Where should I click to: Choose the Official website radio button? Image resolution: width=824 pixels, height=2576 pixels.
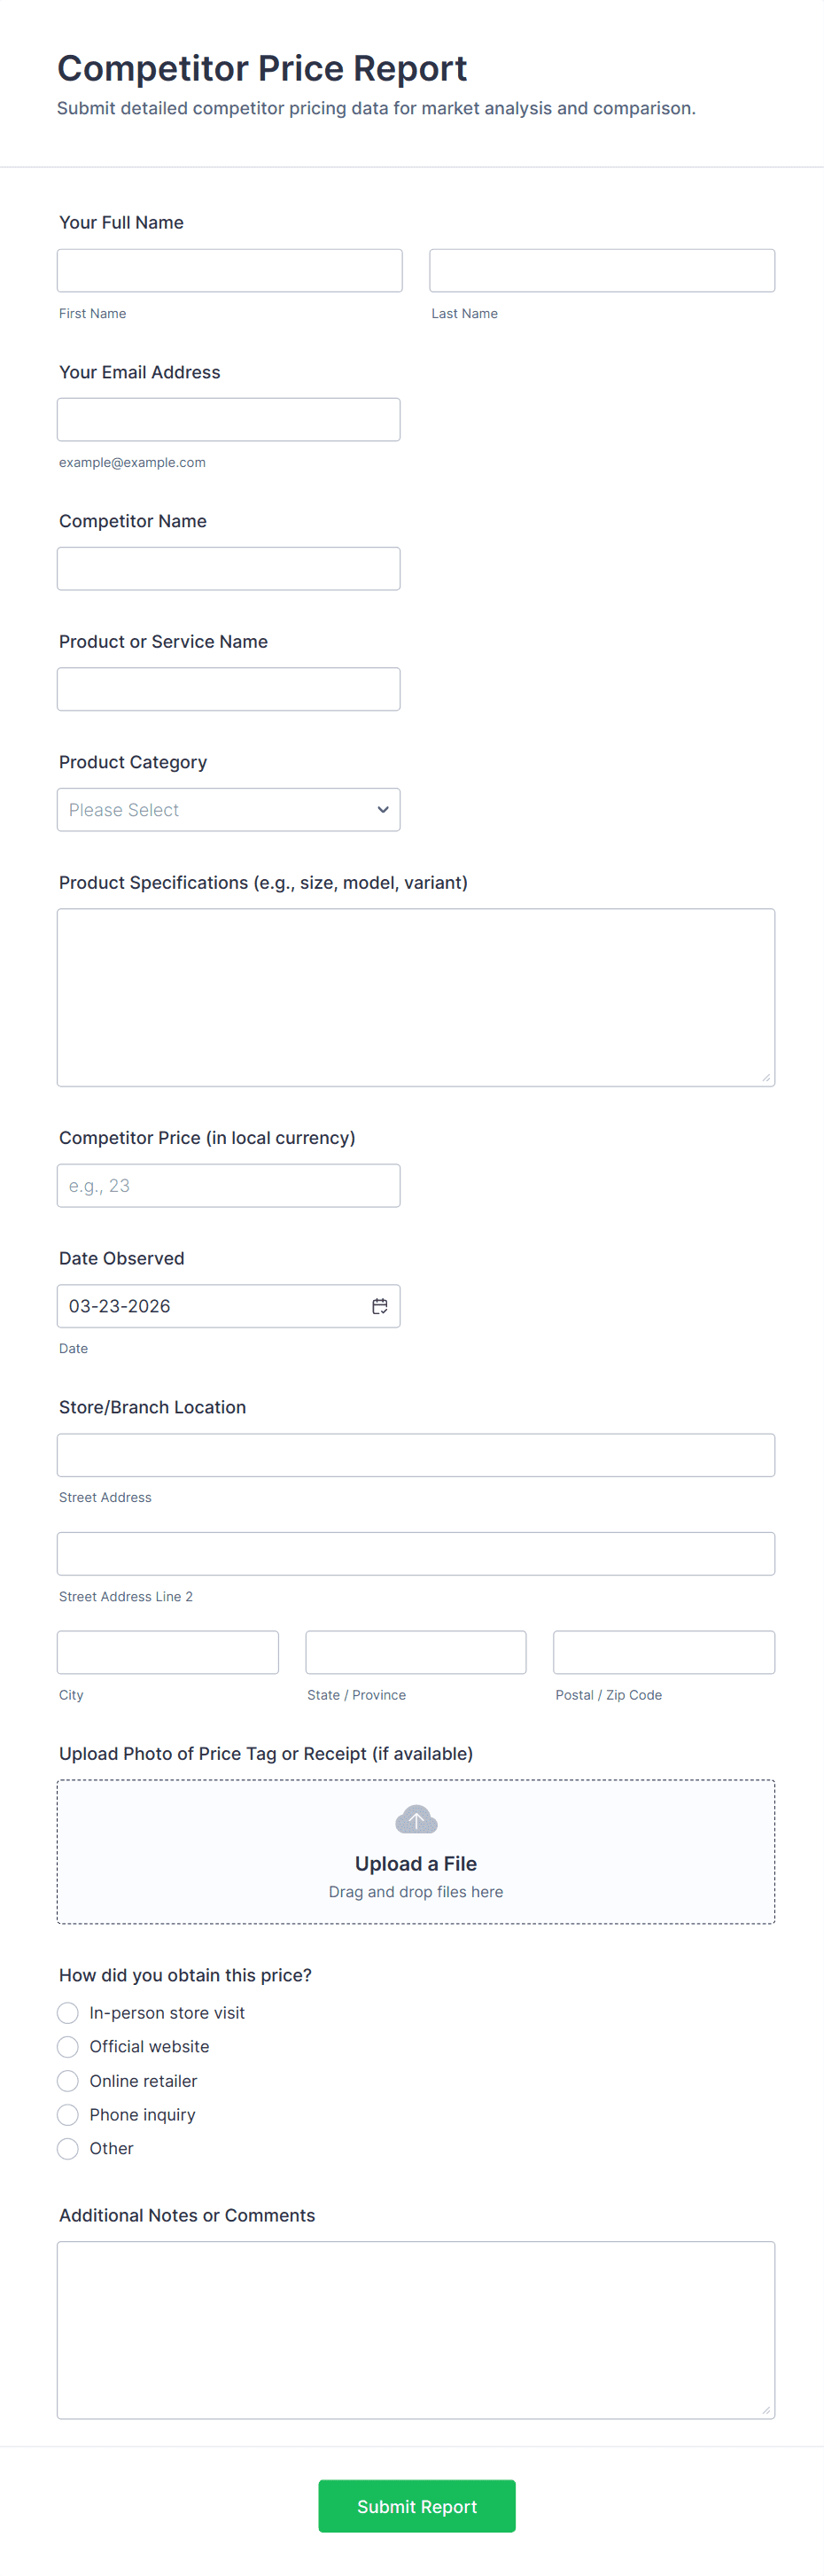68,2047
